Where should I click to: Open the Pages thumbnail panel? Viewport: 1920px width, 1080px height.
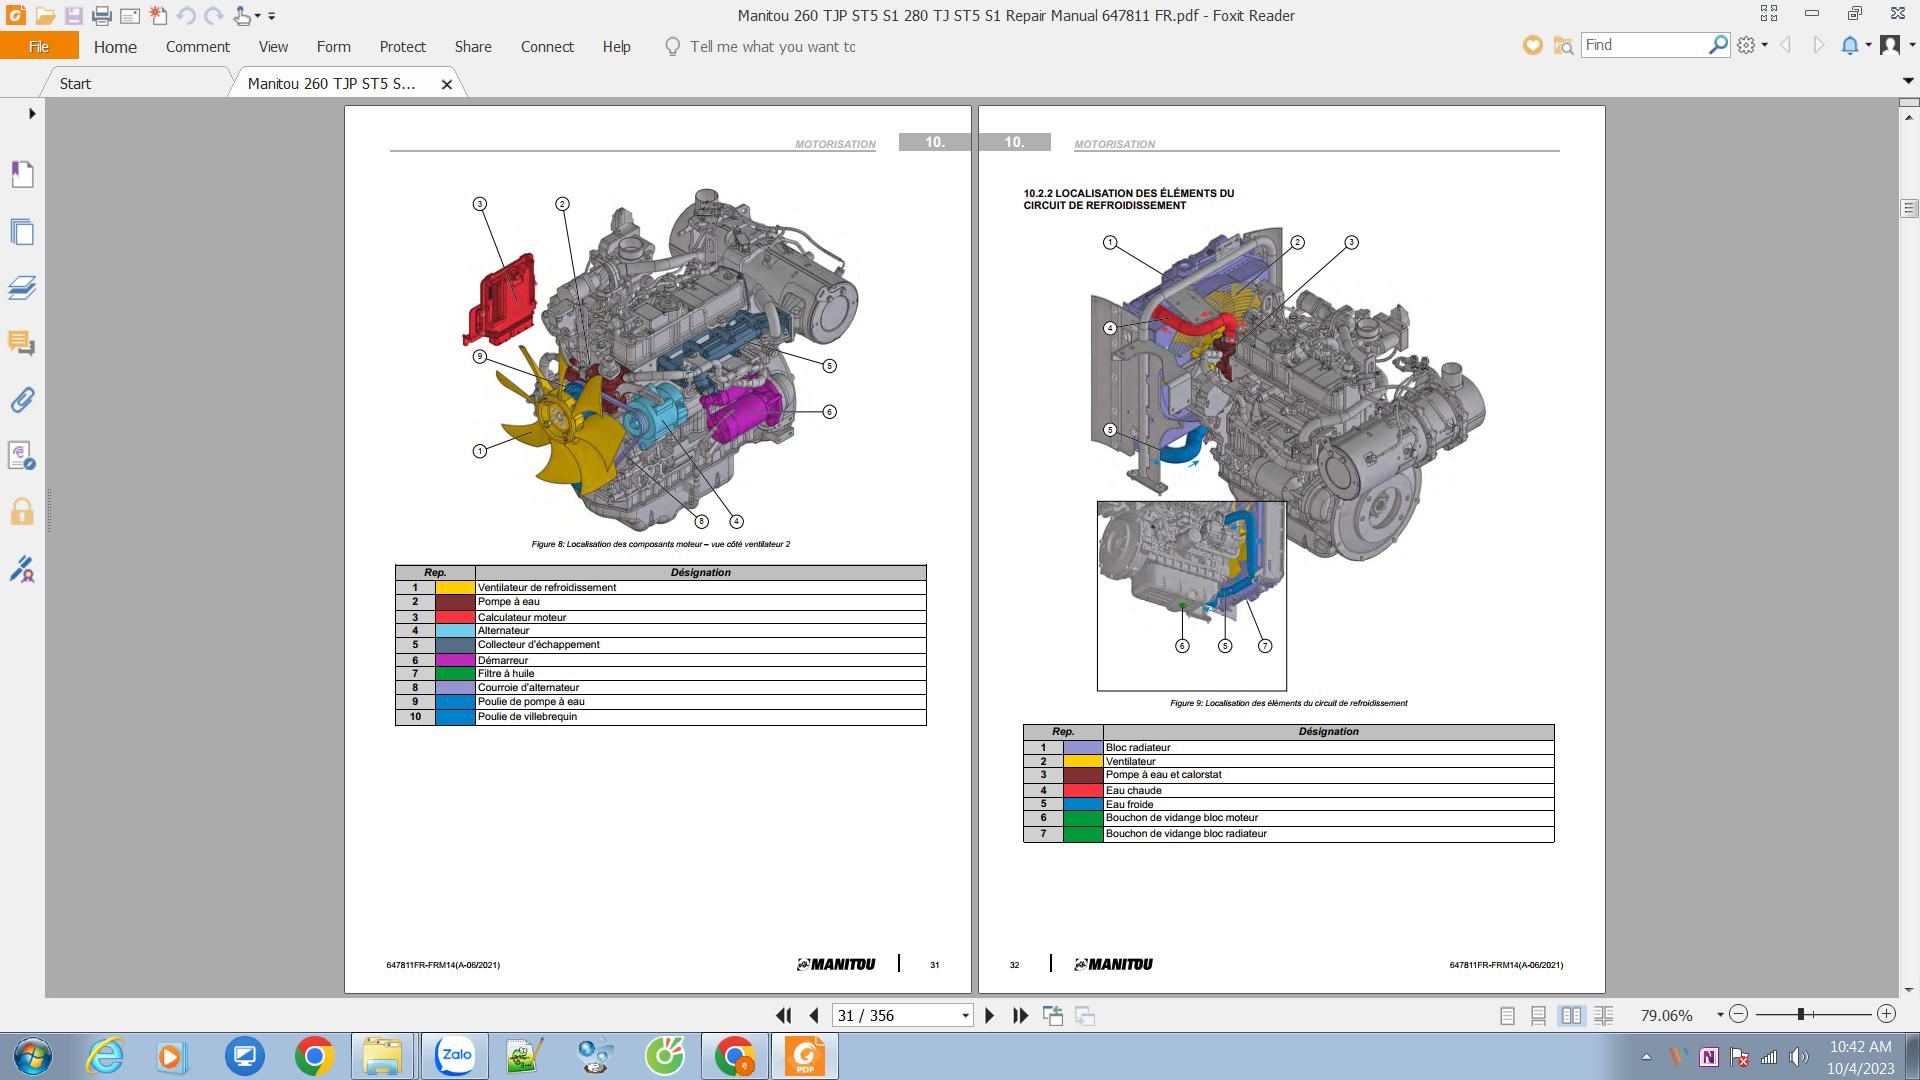22,232
